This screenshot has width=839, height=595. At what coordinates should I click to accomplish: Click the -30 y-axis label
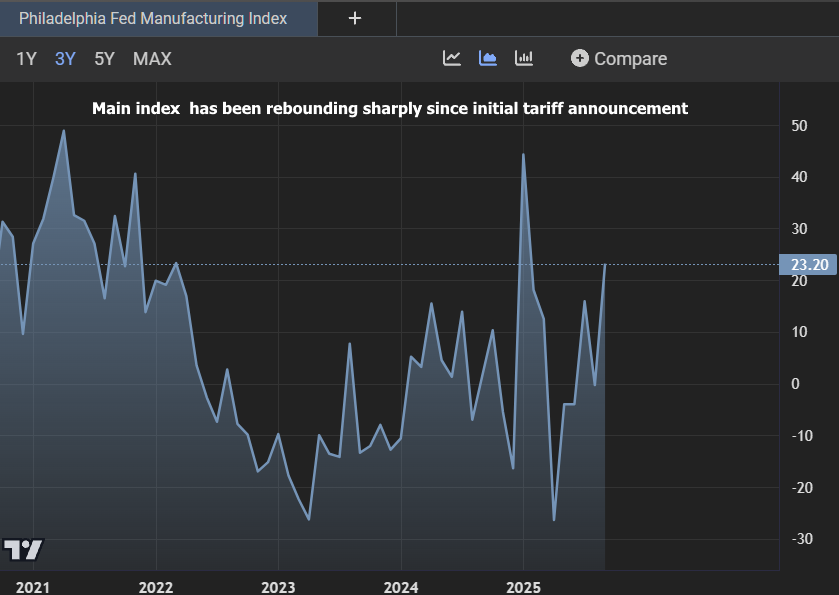(x=802, y=539)
